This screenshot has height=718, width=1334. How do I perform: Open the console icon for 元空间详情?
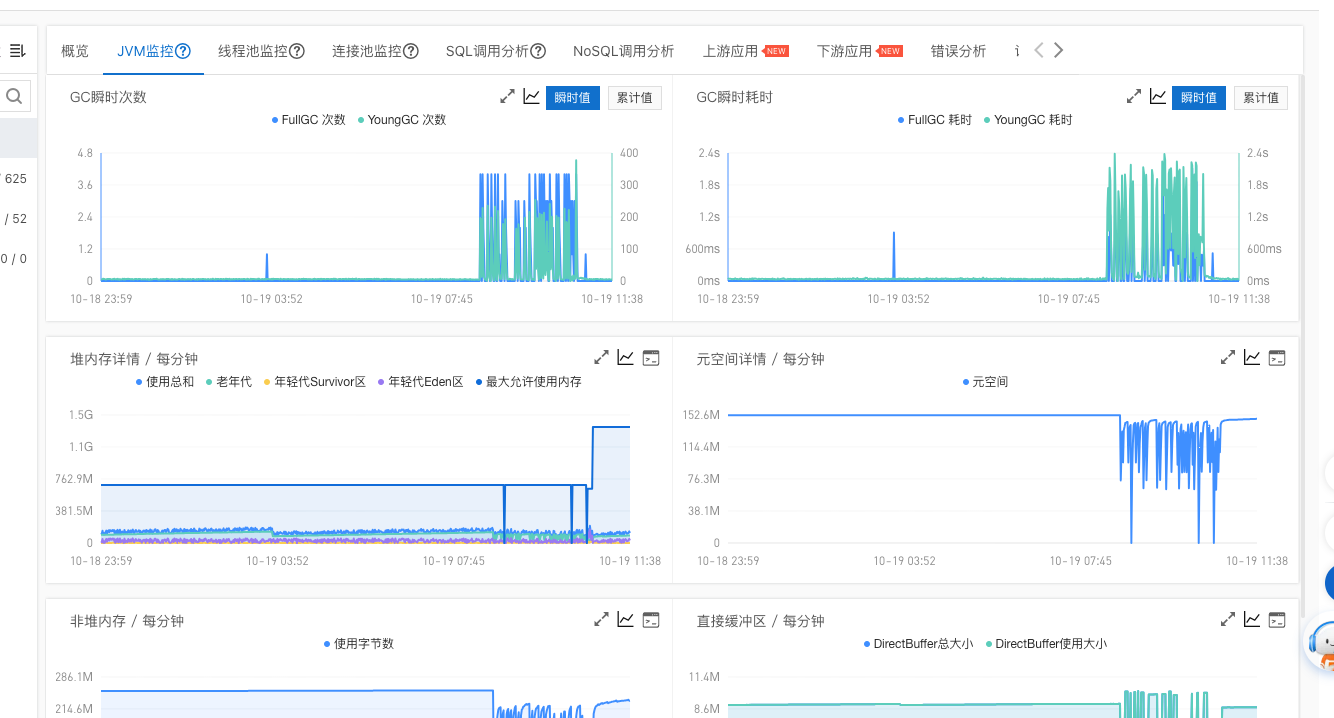(x=1277, y=358)
